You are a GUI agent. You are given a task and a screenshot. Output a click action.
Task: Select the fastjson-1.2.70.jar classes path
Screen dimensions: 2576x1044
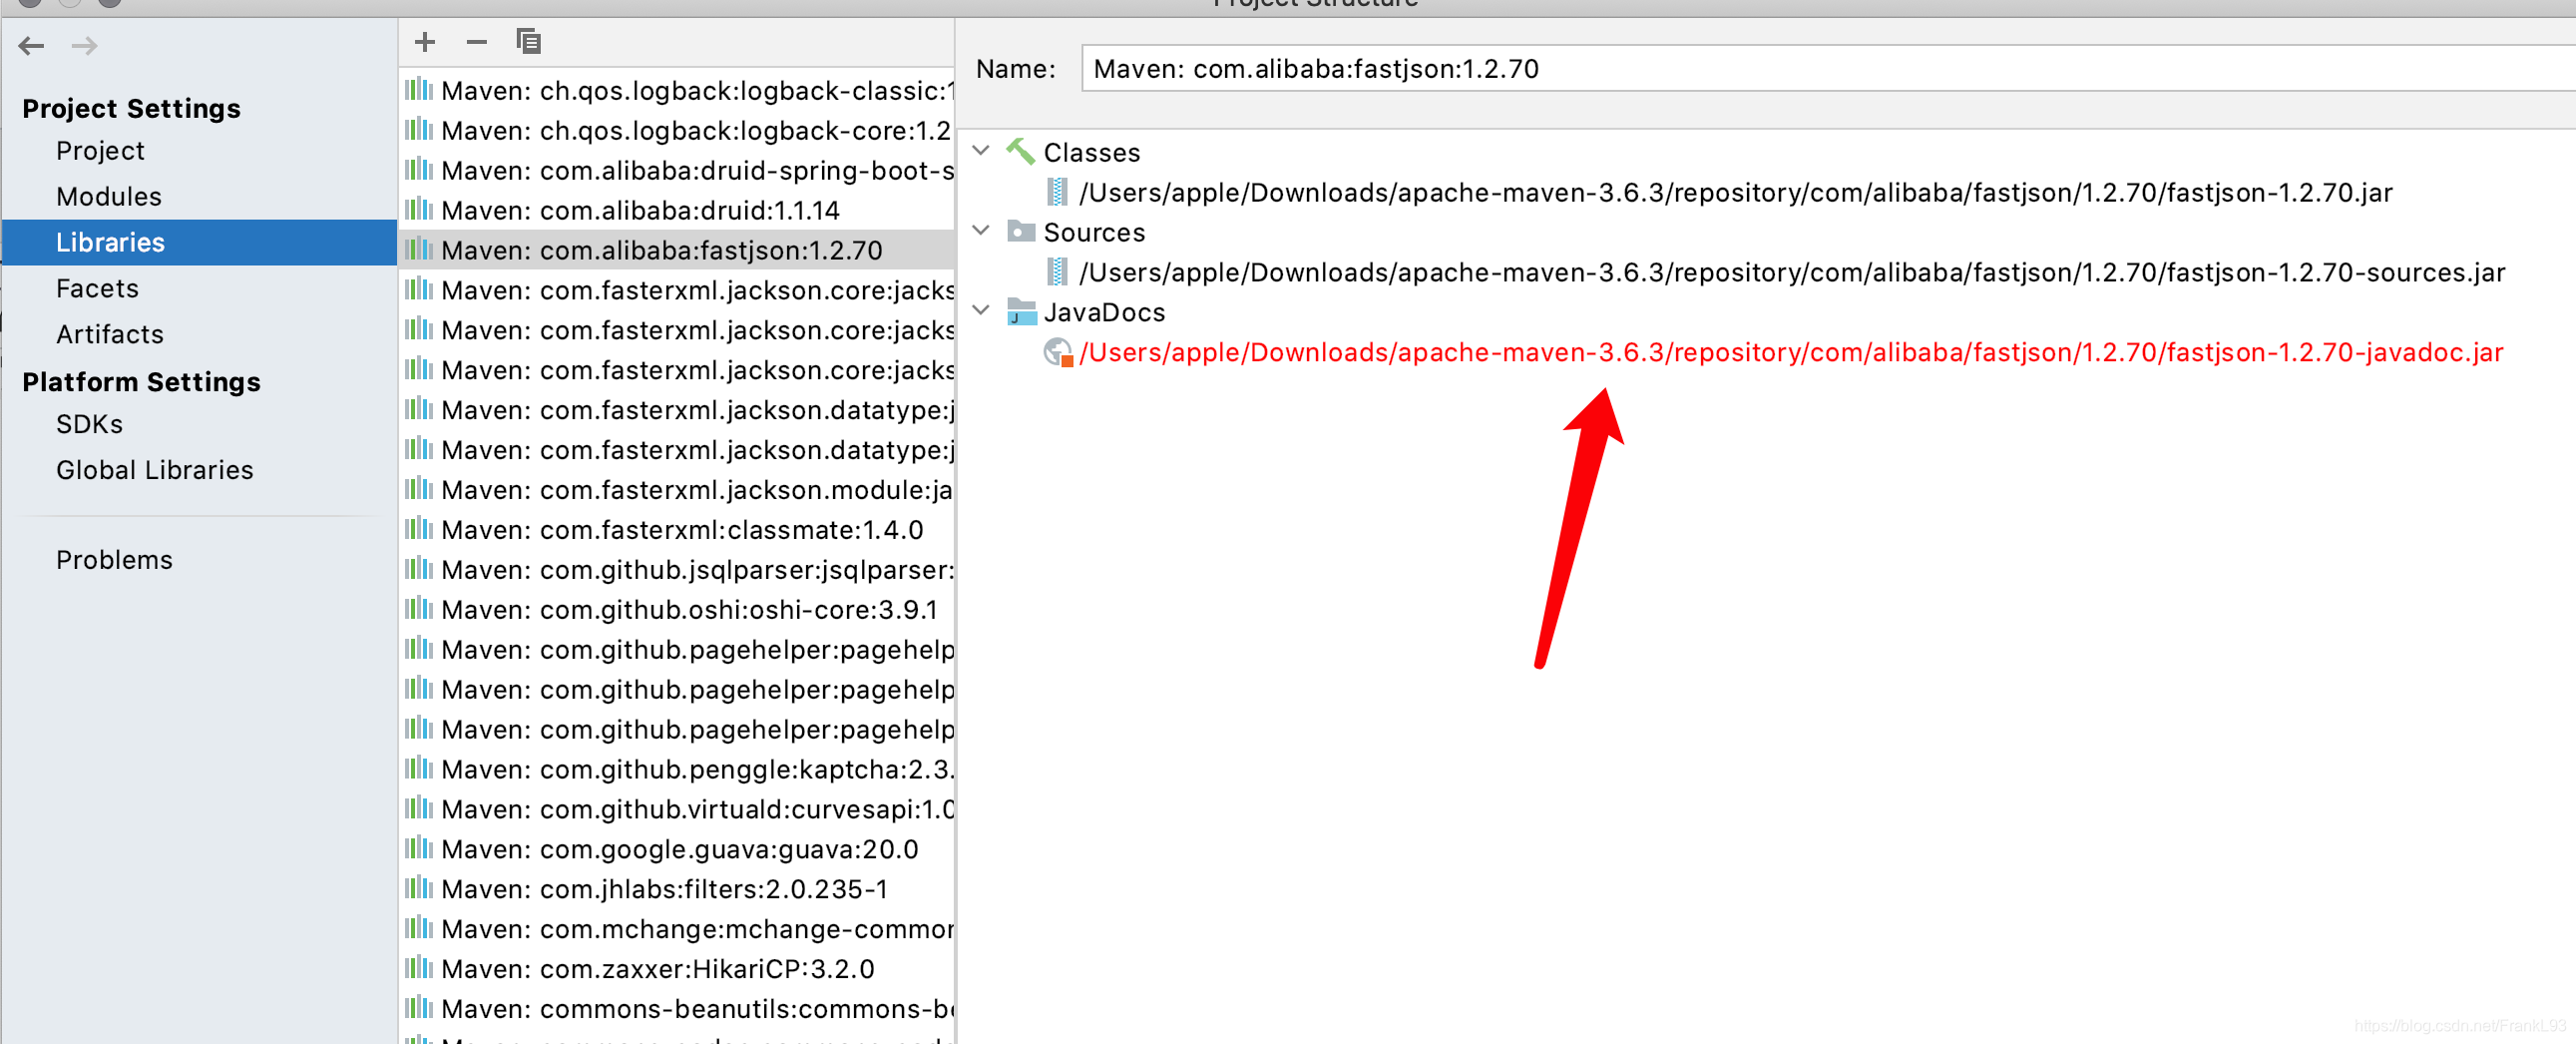point(1736,192)
